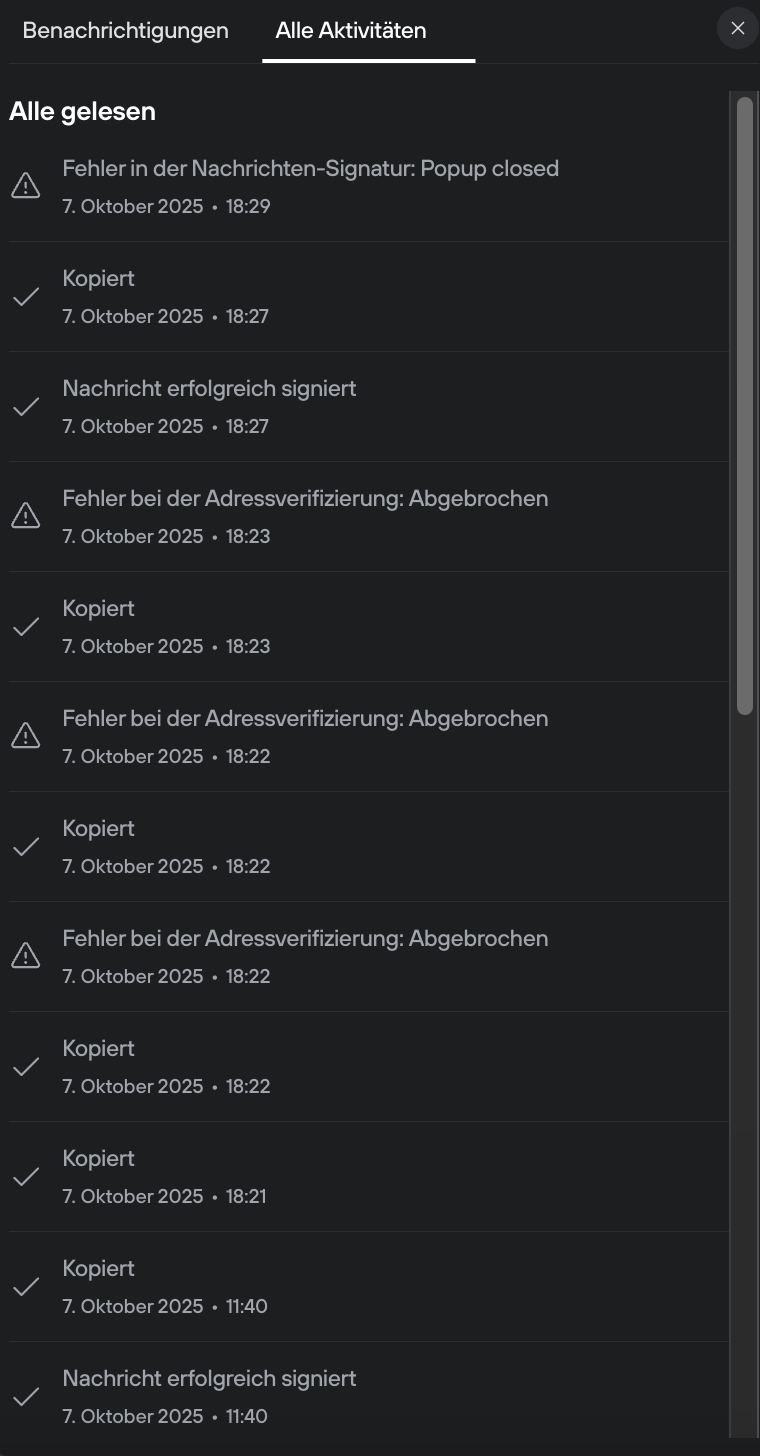
Task: Click checkmark icon of 18:27 signed message entry
Action: pos(25,406)
